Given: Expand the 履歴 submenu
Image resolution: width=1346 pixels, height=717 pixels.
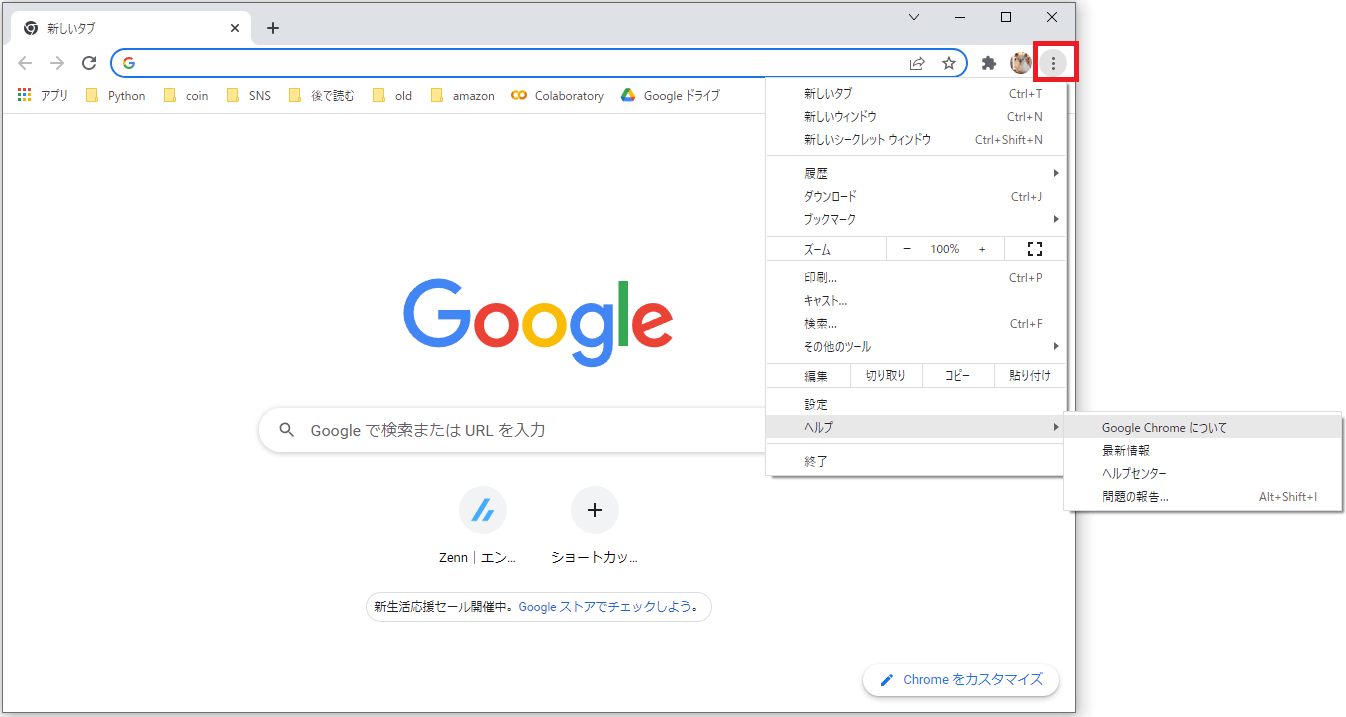Looking at the screenshot, I should (x=916, y=173).
